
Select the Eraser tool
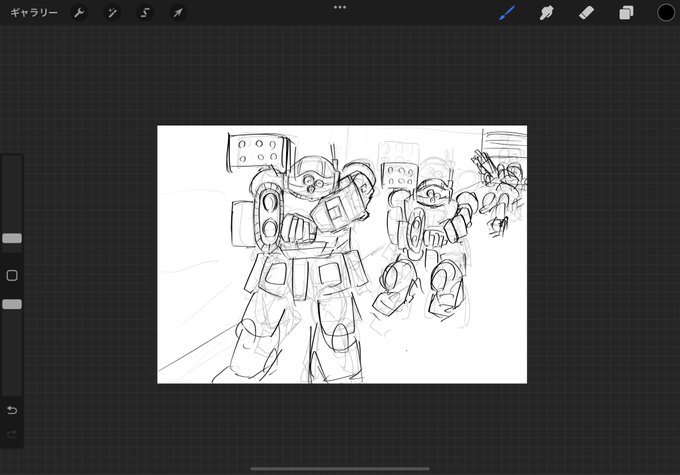click(x=586, y=13)
